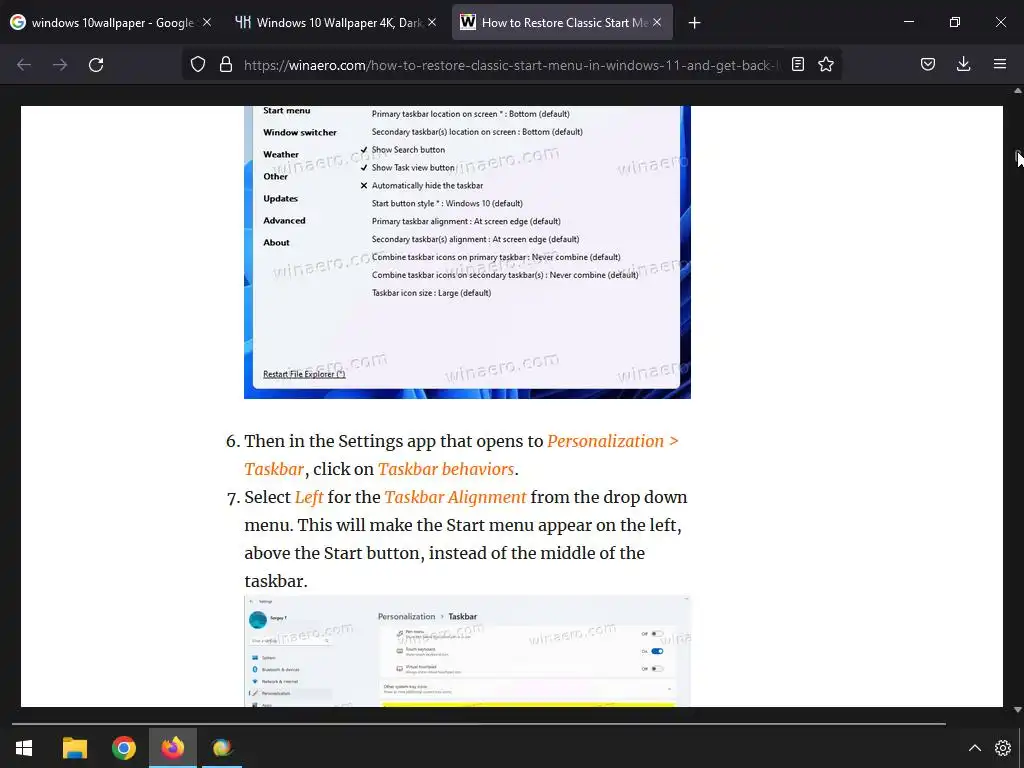Viewport: 1024px width, 768px height.
Task: Select How to Restore Classic Start tab
Action: [x=562, y=22]
